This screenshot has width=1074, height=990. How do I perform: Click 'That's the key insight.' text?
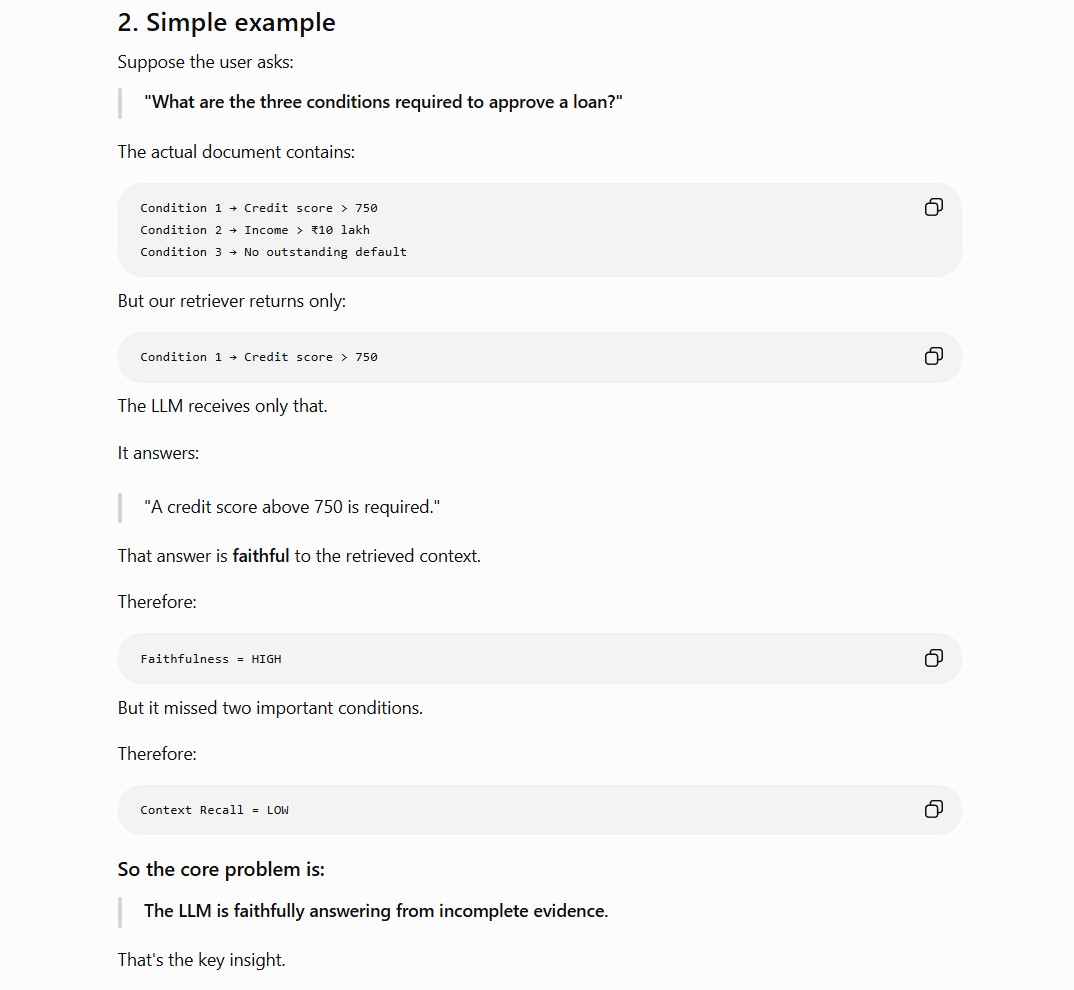click(x=201, y=960)
